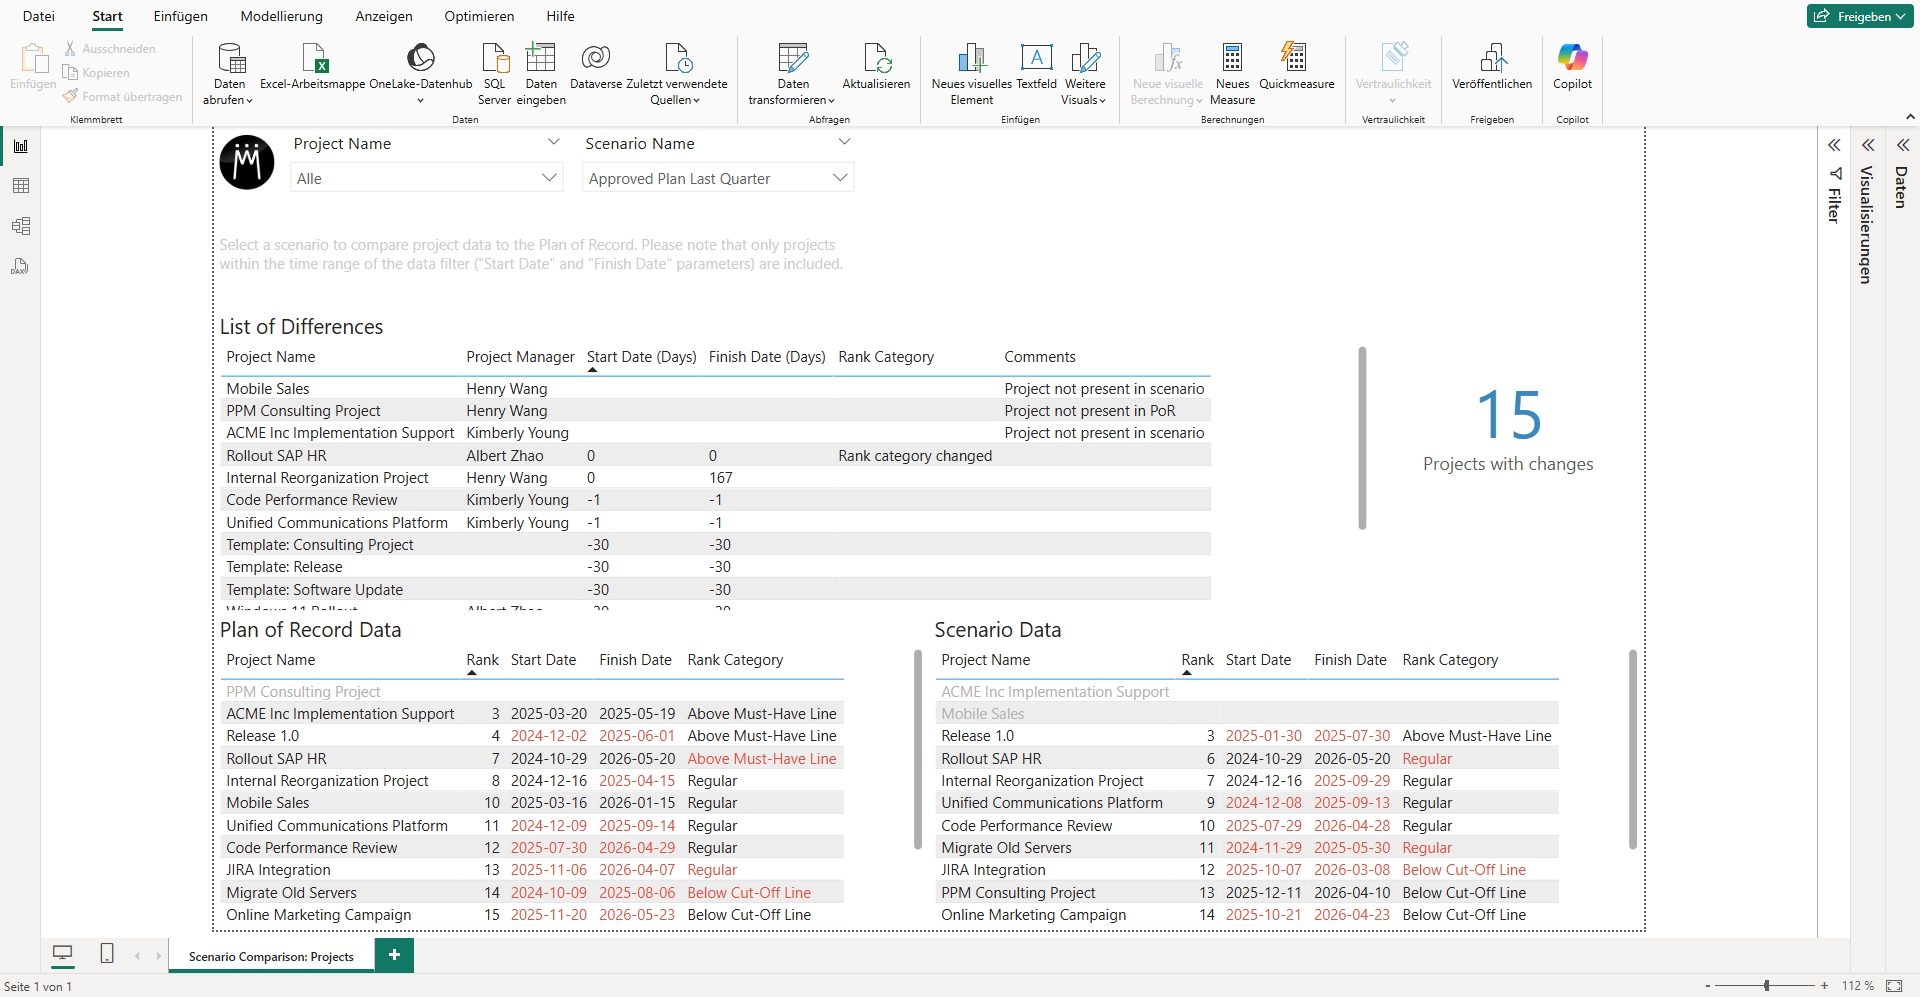Screen dimensions: 1920x997
Task: Open the Datei menu
Action: 39,16
